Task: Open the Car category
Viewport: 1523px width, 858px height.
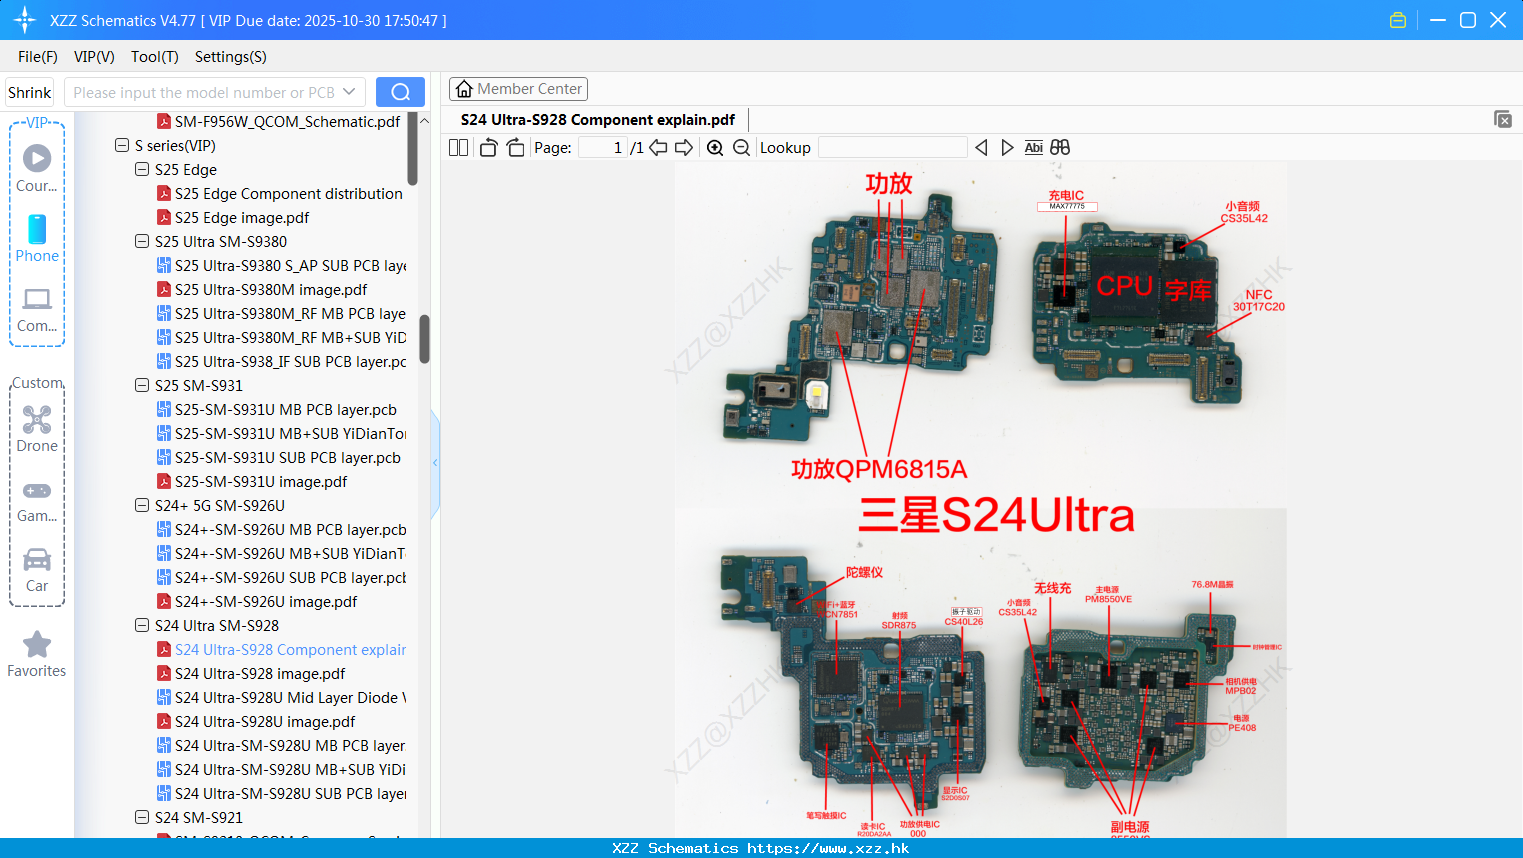Action: tap(37, 570)
